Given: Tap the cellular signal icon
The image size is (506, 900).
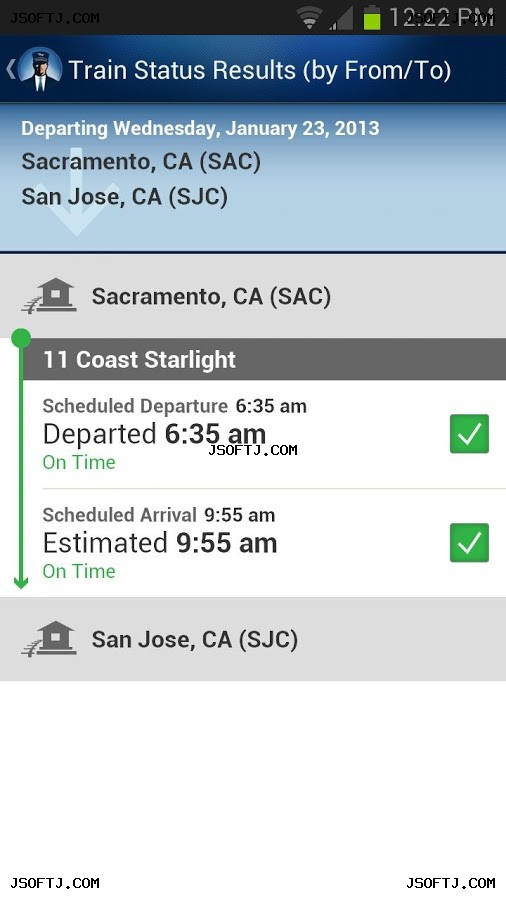Looking at the screenshot, I should 341,18.
